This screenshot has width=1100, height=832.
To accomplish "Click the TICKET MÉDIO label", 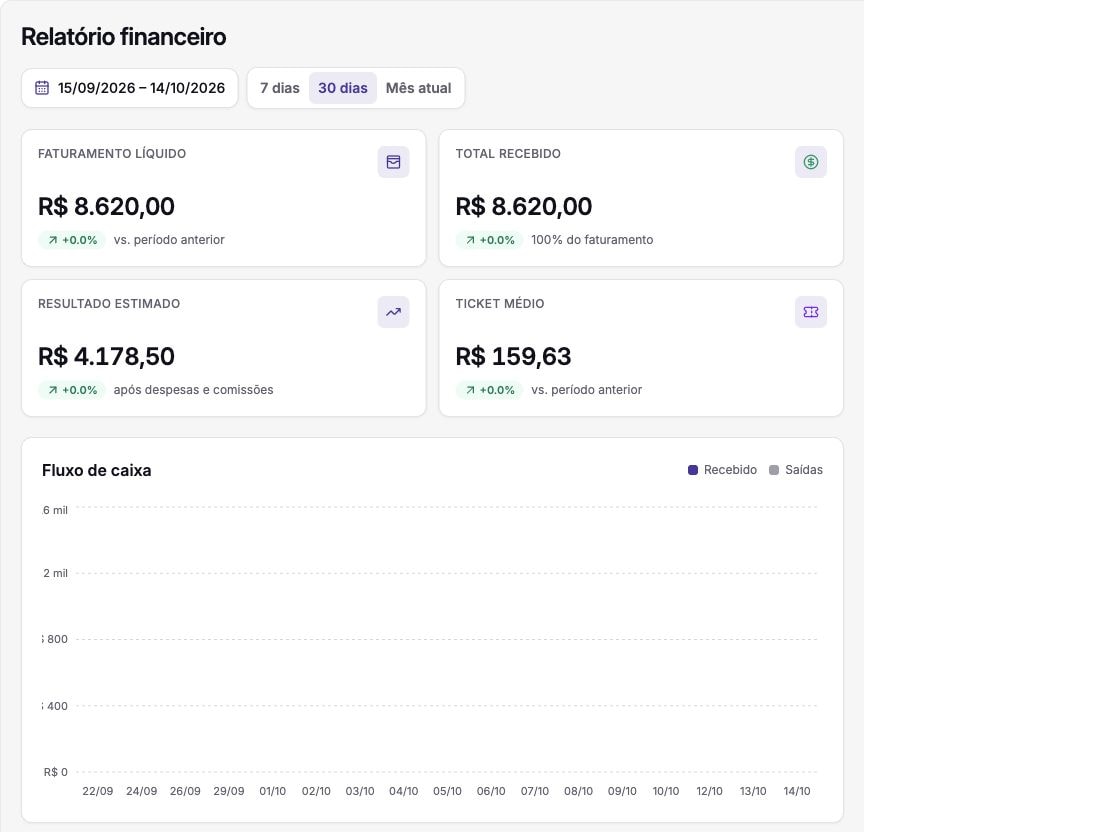I will [499, 304].
